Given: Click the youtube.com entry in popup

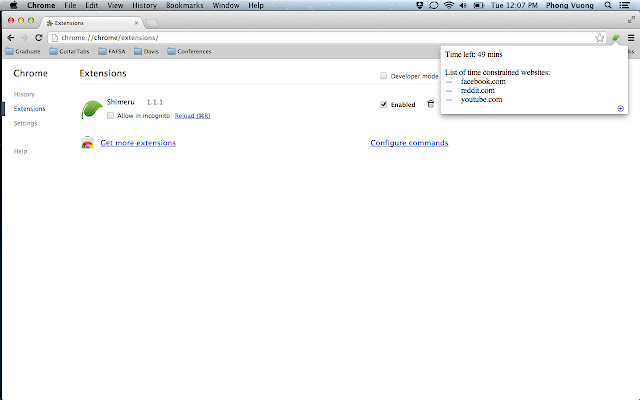Looking at the screenshot, I should (481, 99).
